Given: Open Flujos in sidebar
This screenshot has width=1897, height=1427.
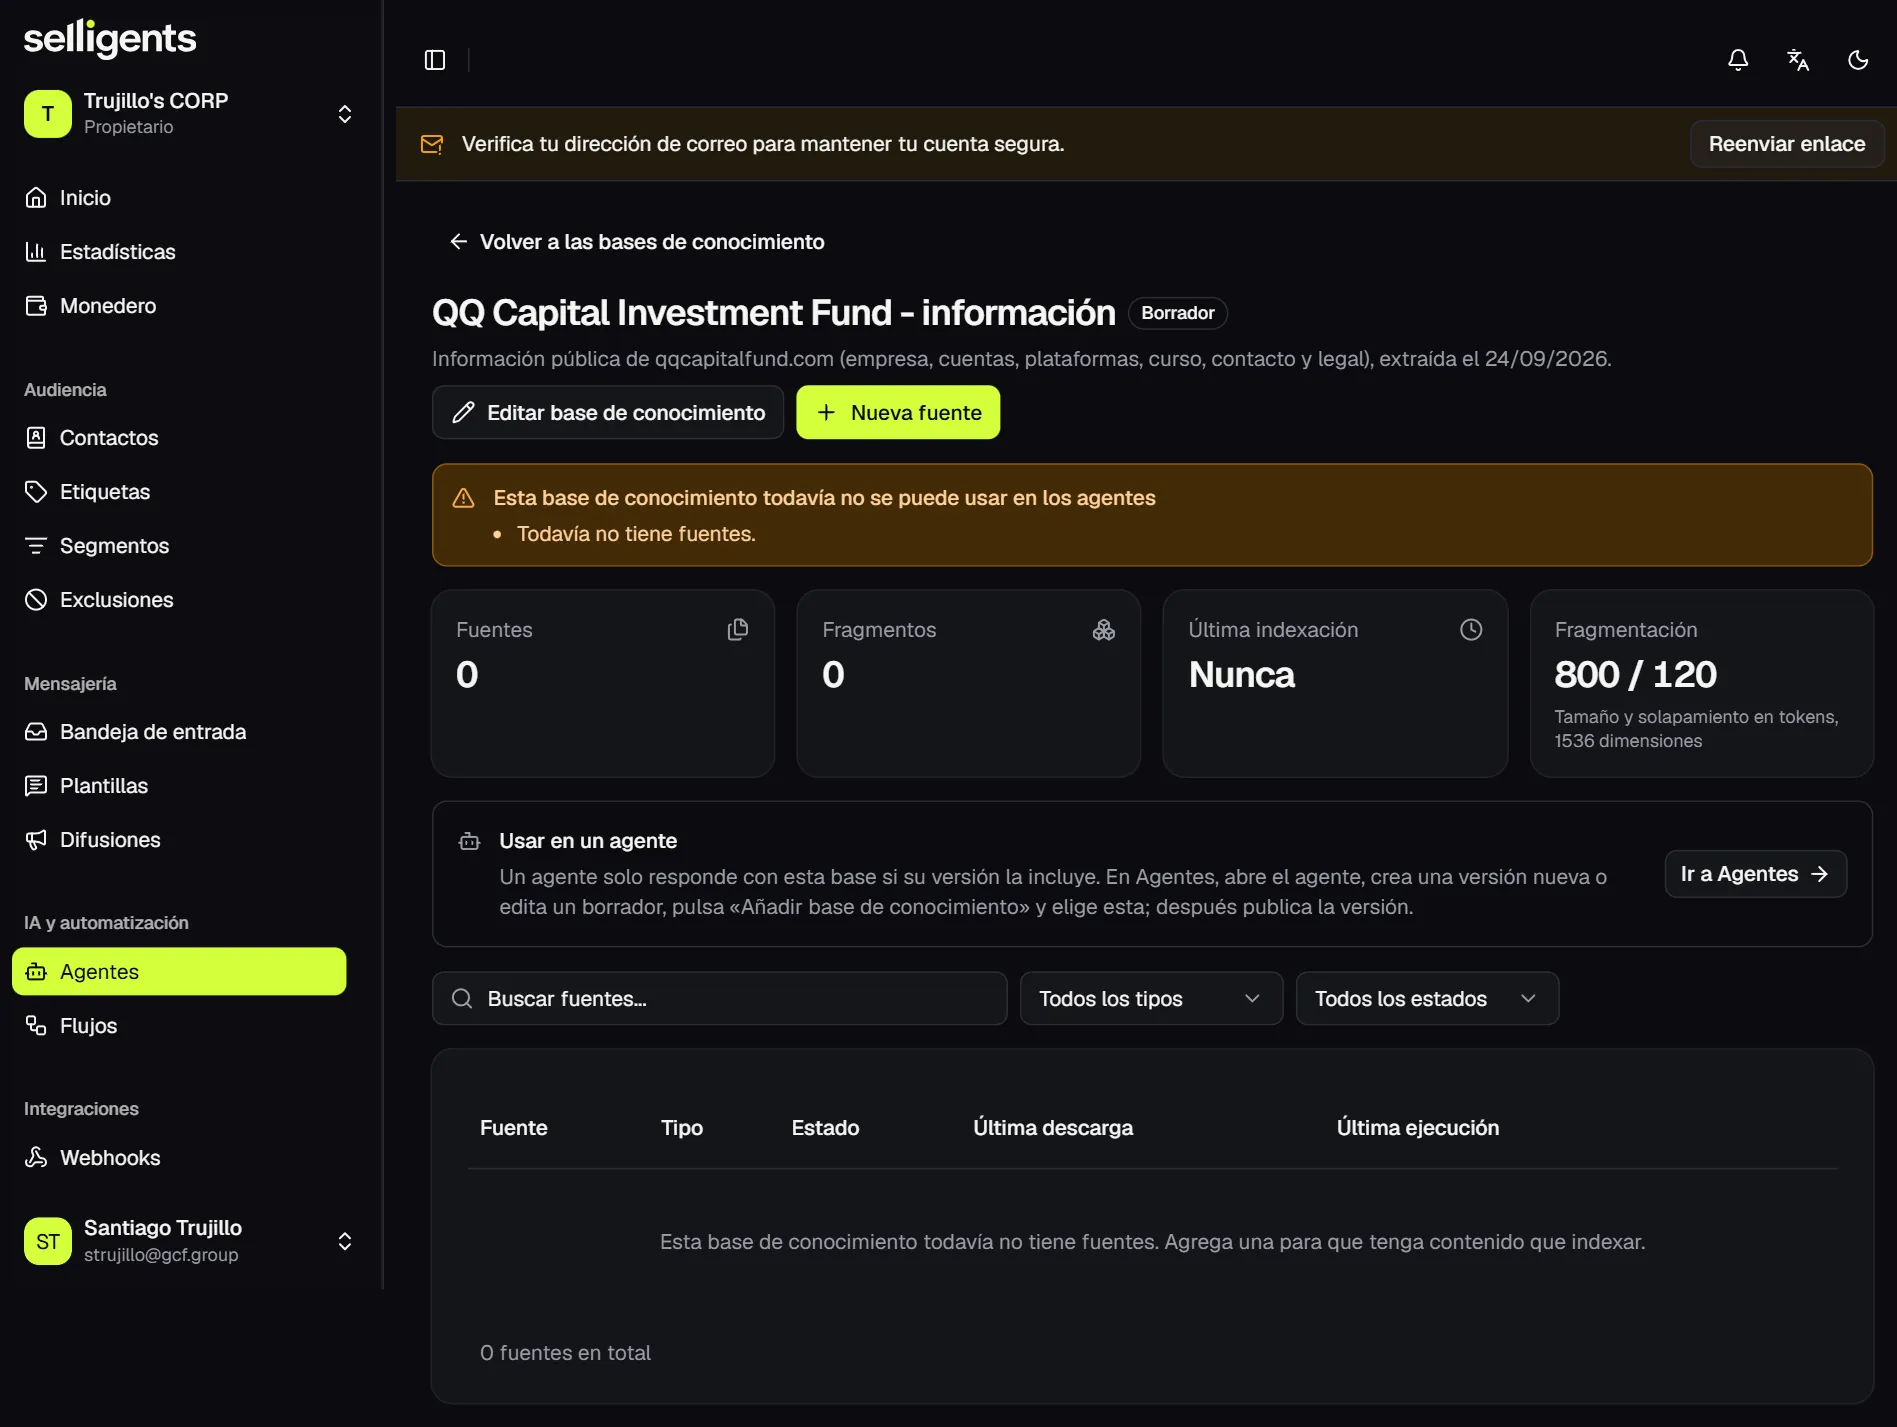Looking at the screenshot, I should [179, 1026].
